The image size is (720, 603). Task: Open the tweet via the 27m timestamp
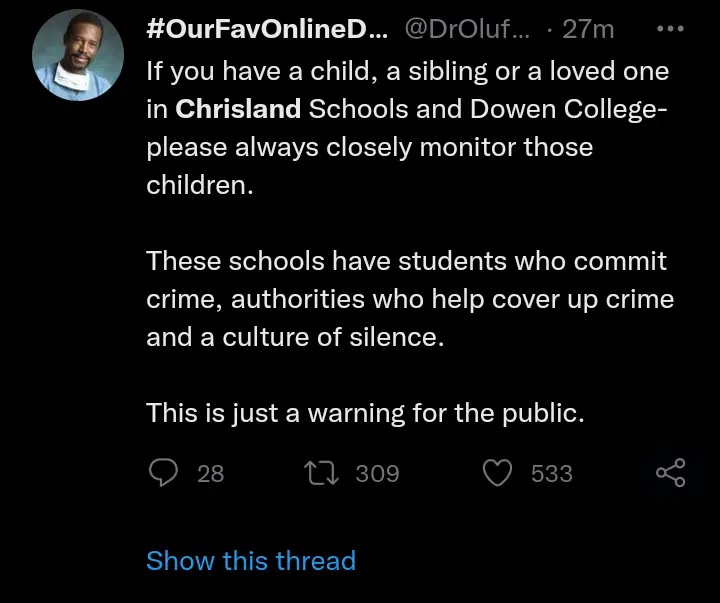click(588, 30)
